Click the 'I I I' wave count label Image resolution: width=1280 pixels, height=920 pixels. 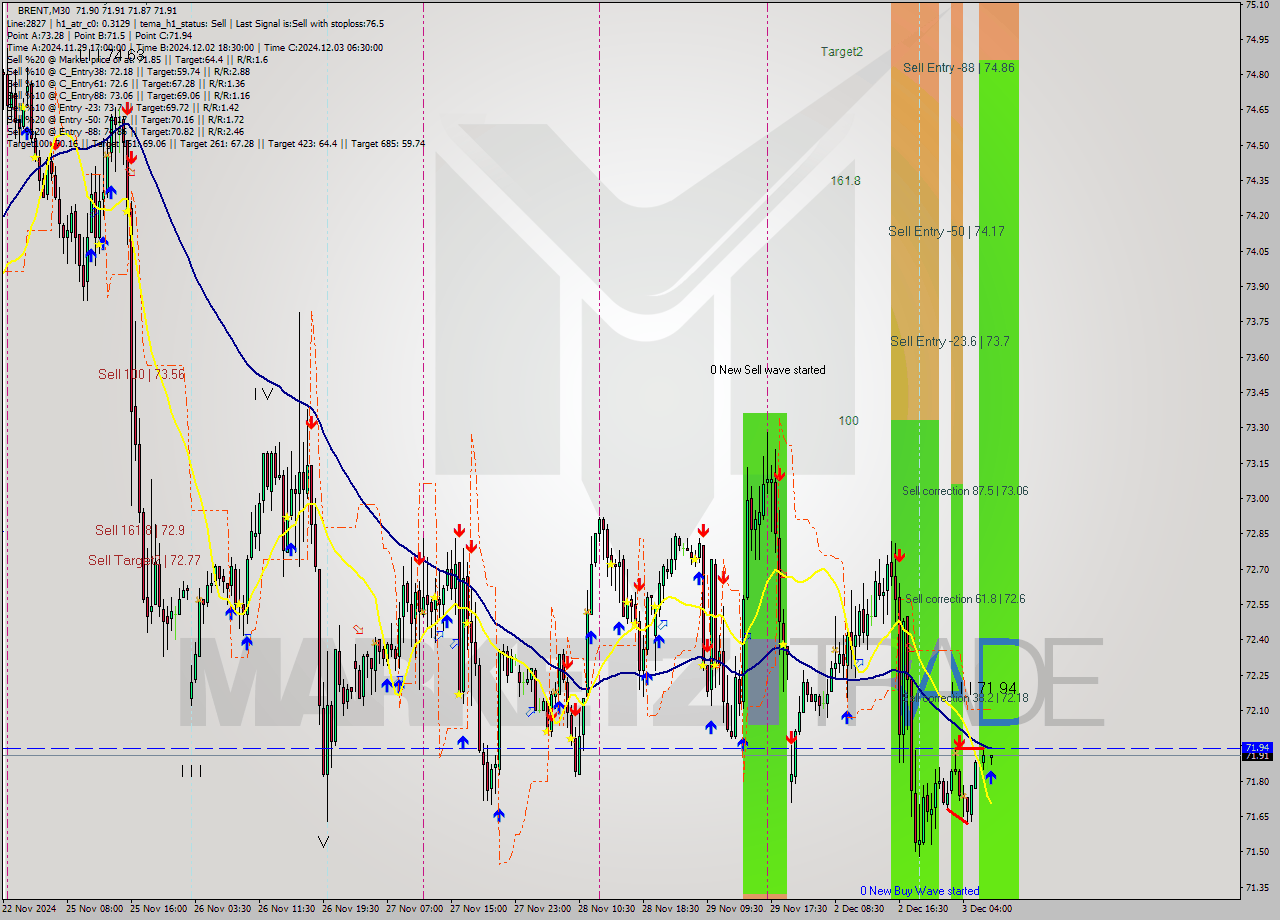coord(191,770)
